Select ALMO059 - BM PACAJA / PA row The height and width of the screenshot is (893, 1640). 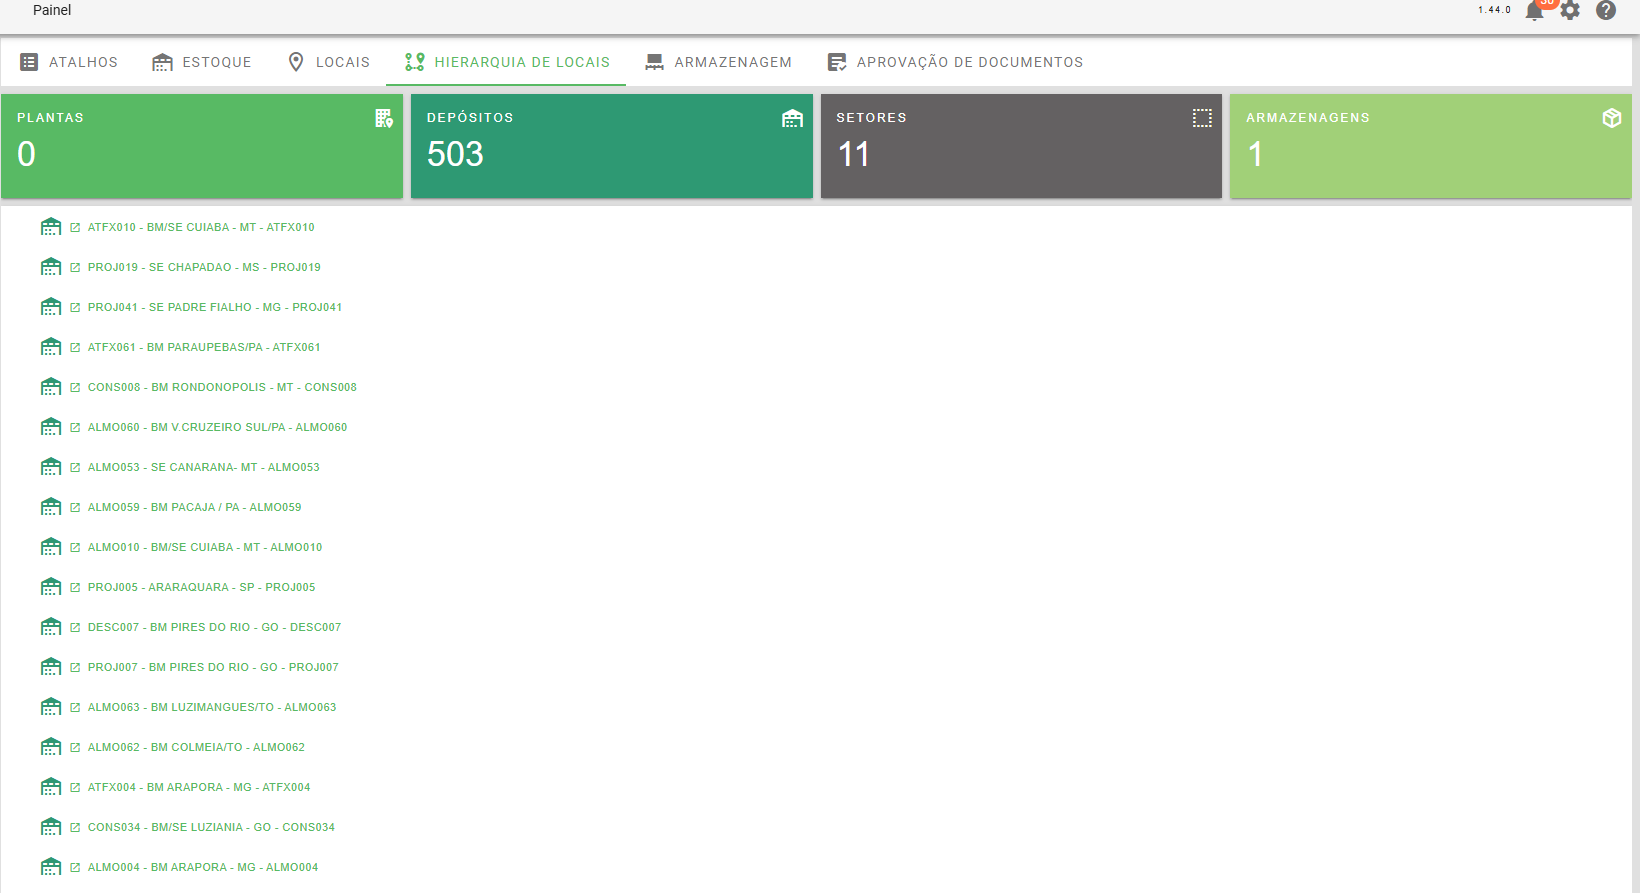pyautogui.click(x=194, y=507)
